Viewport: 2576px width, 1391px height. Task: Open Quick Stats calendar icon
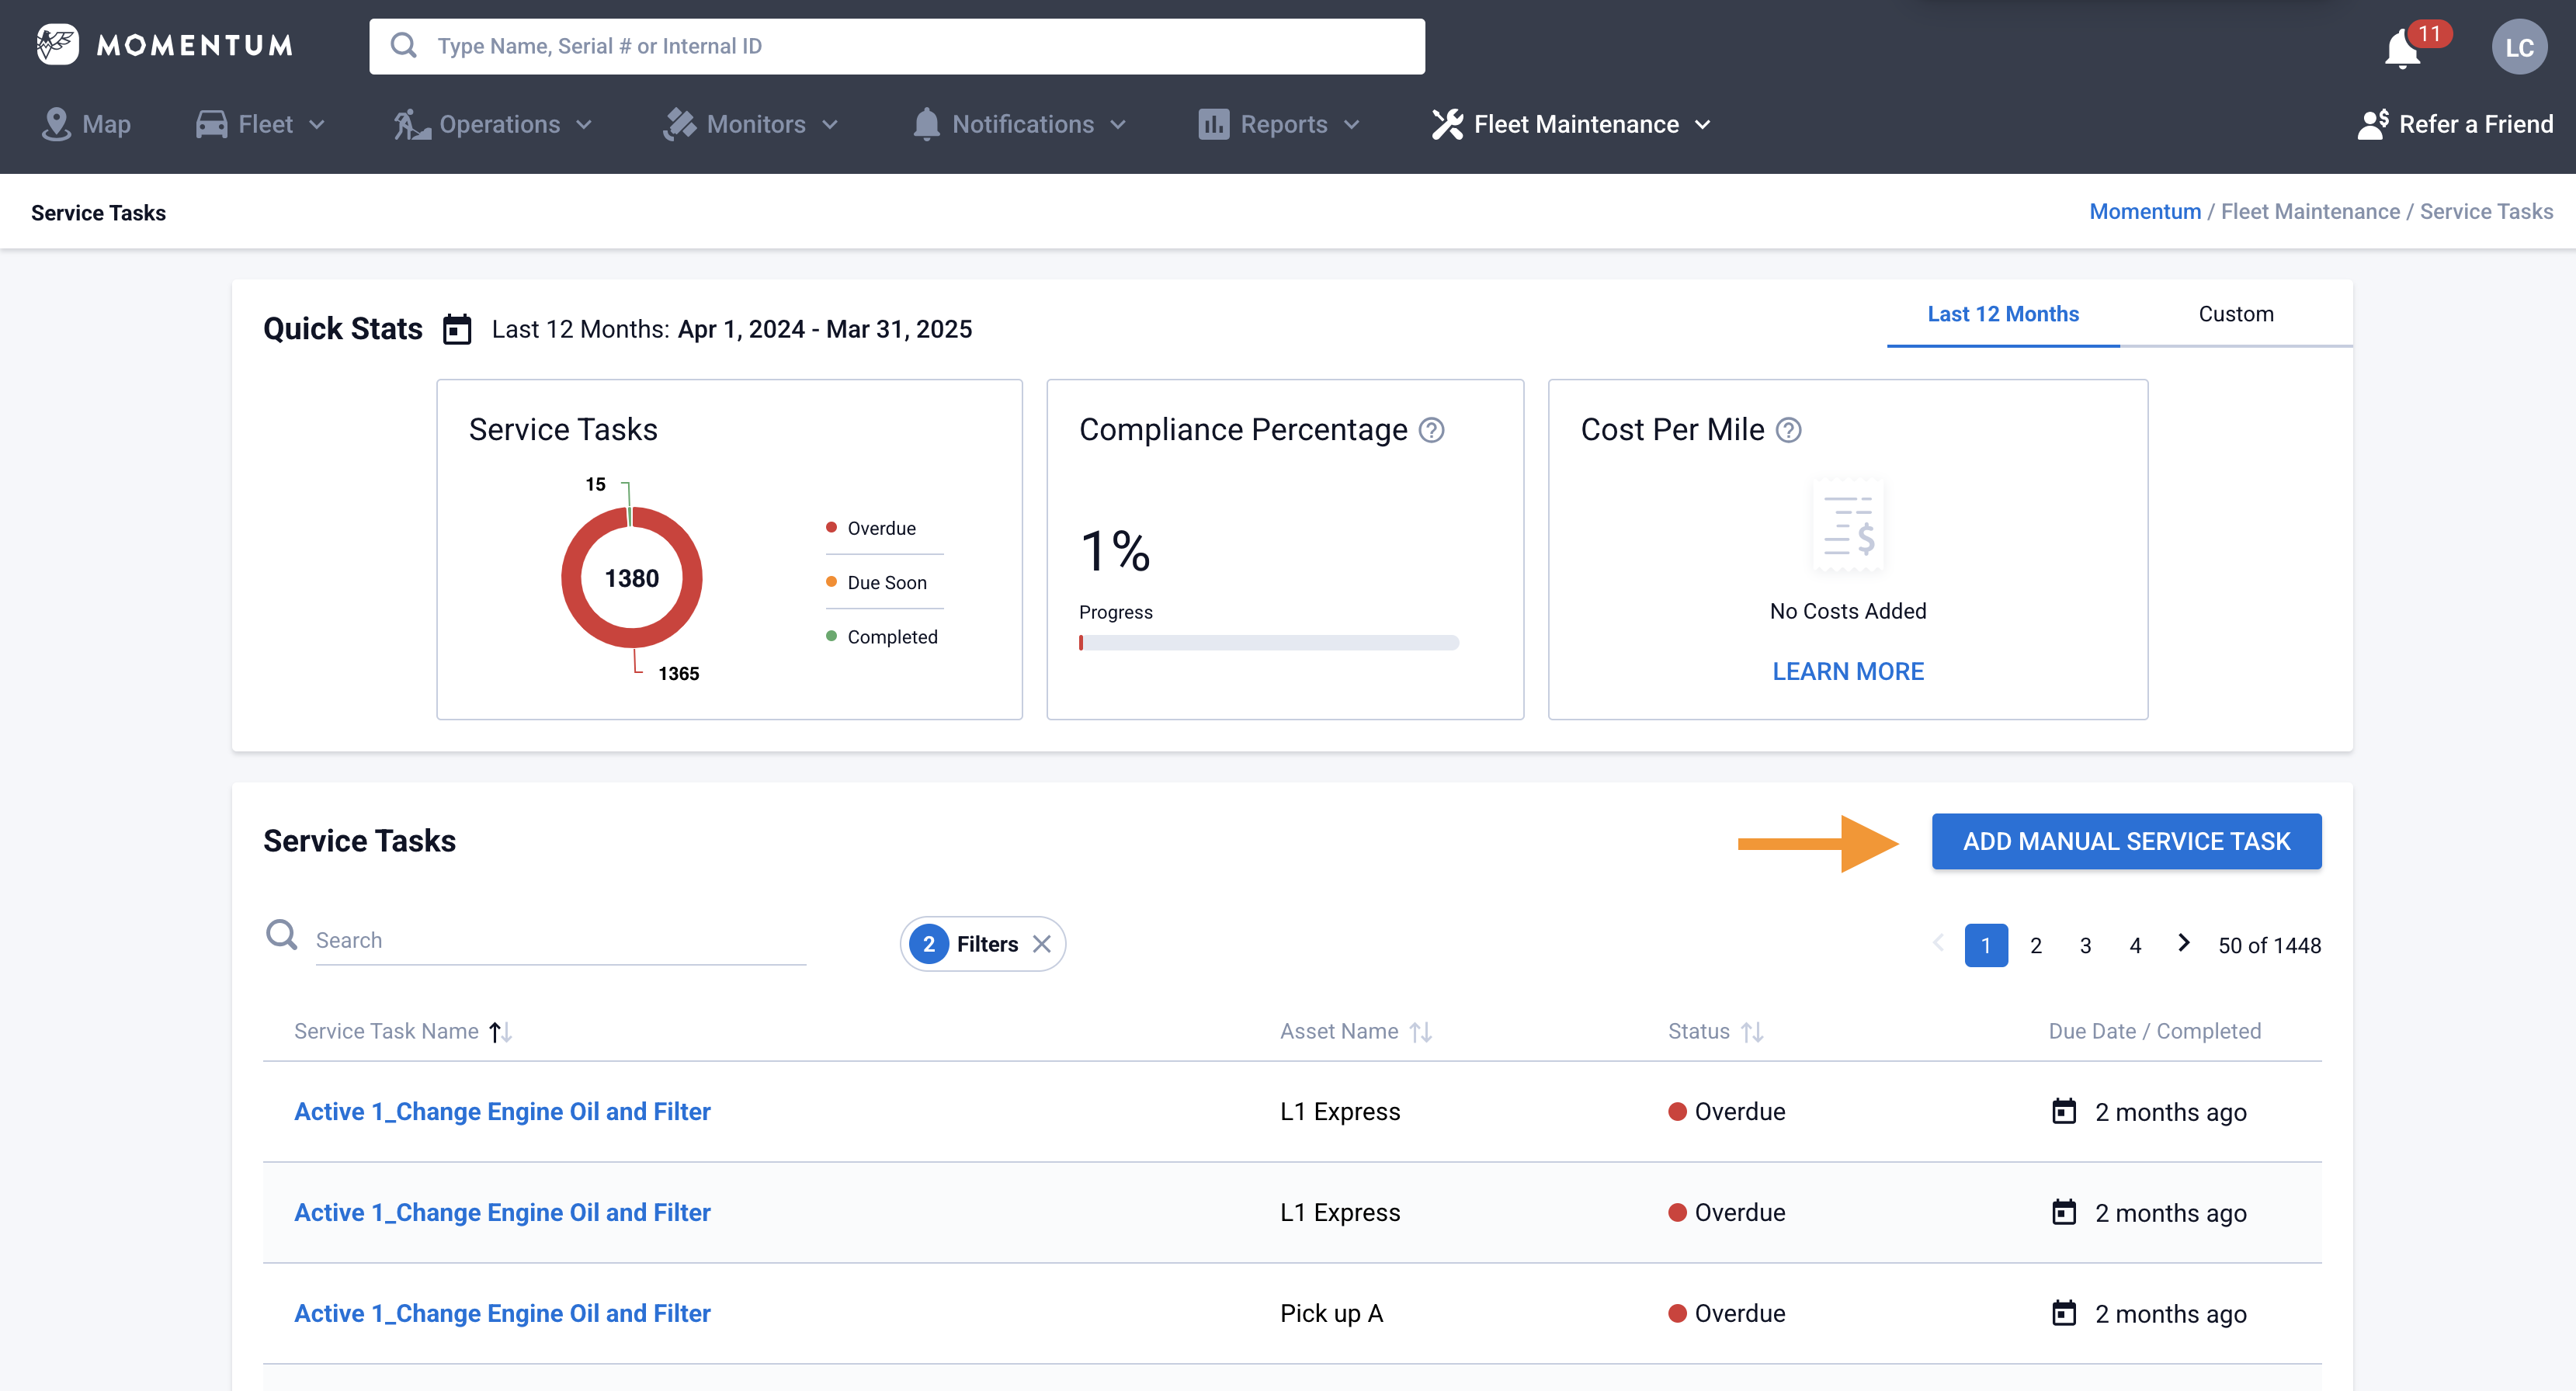[457, 329]
